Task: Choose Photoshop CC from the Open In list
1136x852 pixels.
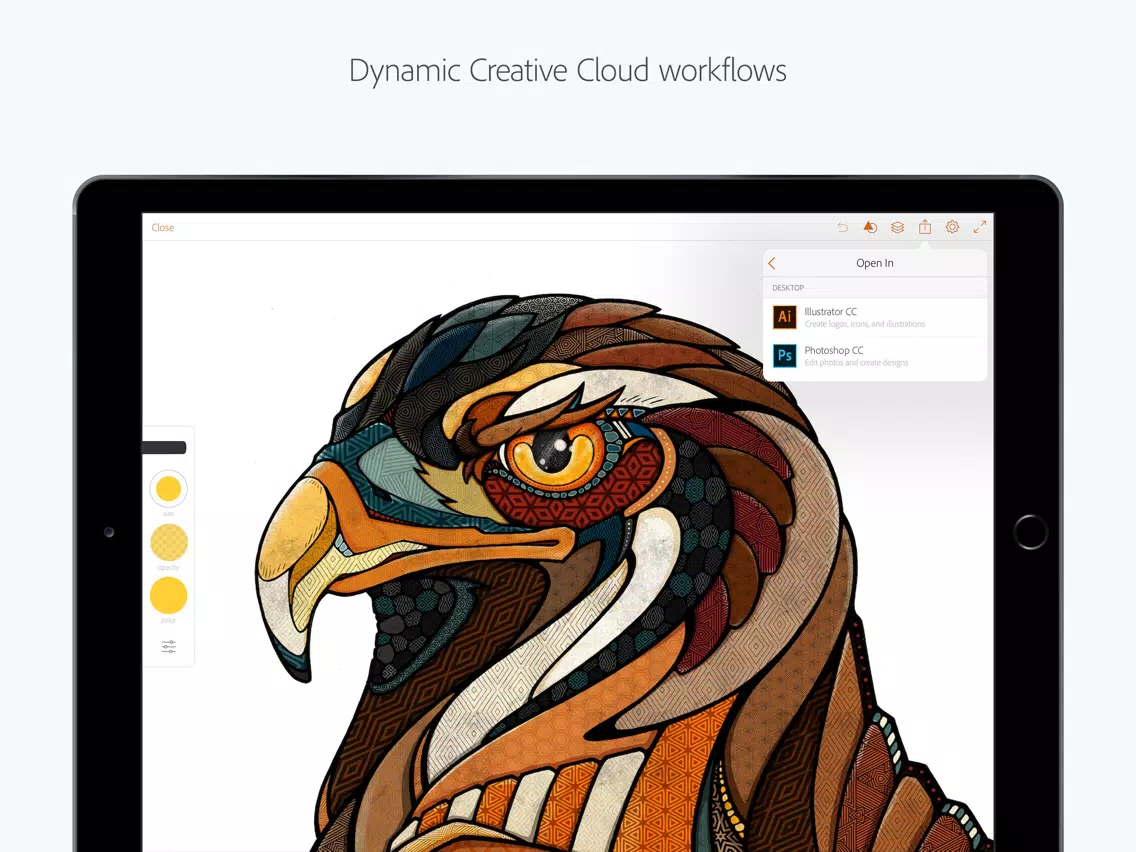Action: point(875,356)
